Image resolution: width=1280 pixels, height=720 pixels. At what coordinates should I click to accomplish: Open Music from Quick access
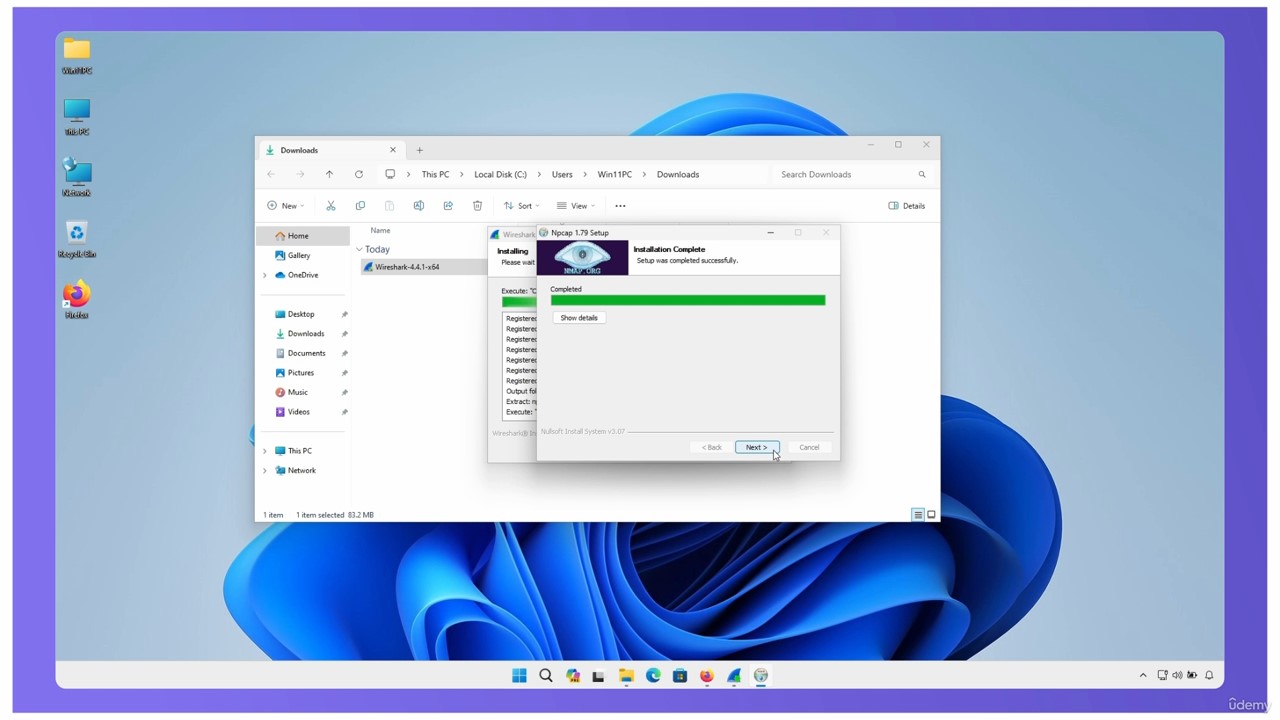click(297, 392)
